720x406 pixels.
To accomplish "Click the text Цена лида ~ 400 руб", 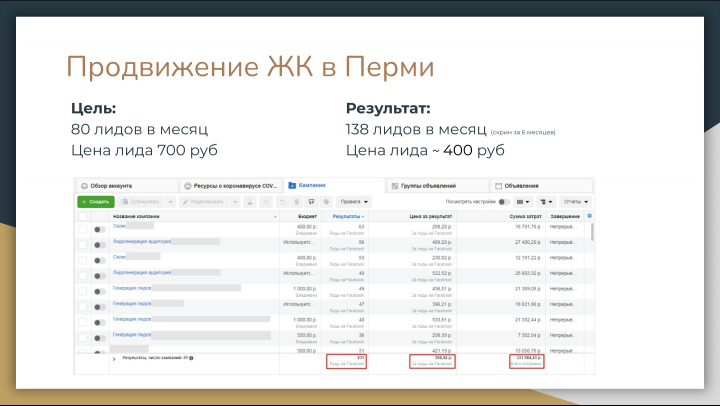I will 425,150.
